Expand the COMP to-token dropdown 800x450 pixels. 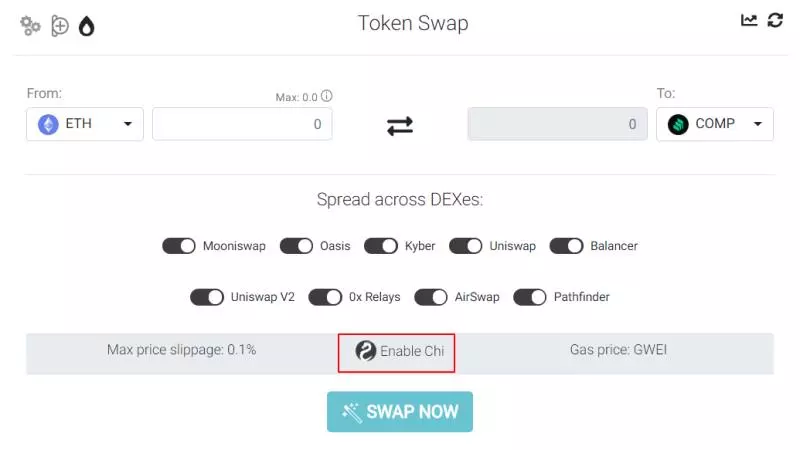(x=714, y=124)
